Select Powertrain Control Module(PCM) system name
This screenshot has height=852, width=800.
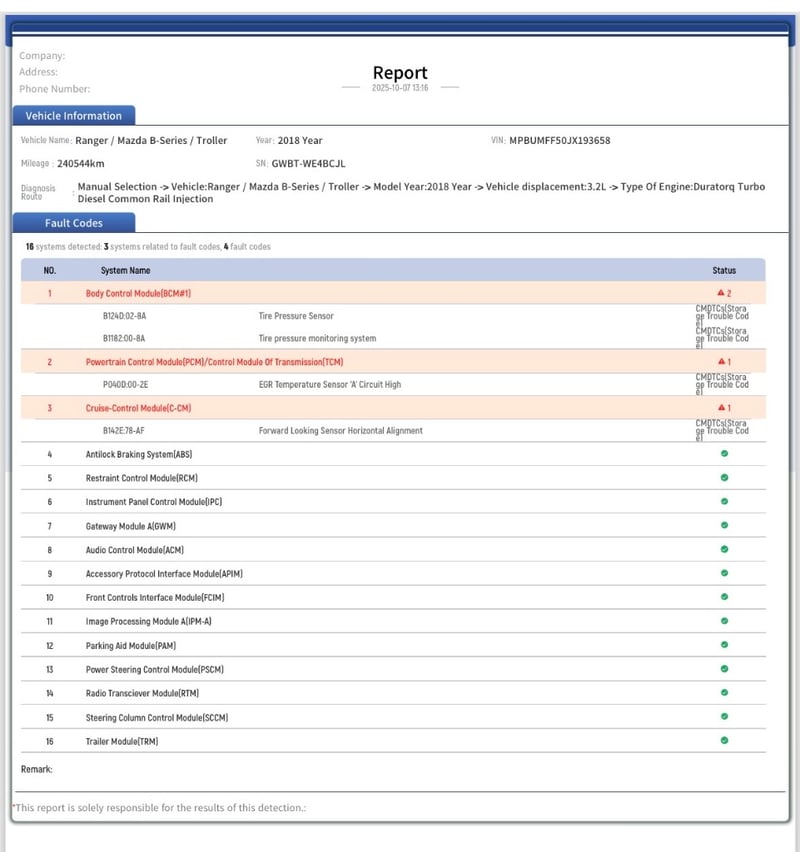214,362
